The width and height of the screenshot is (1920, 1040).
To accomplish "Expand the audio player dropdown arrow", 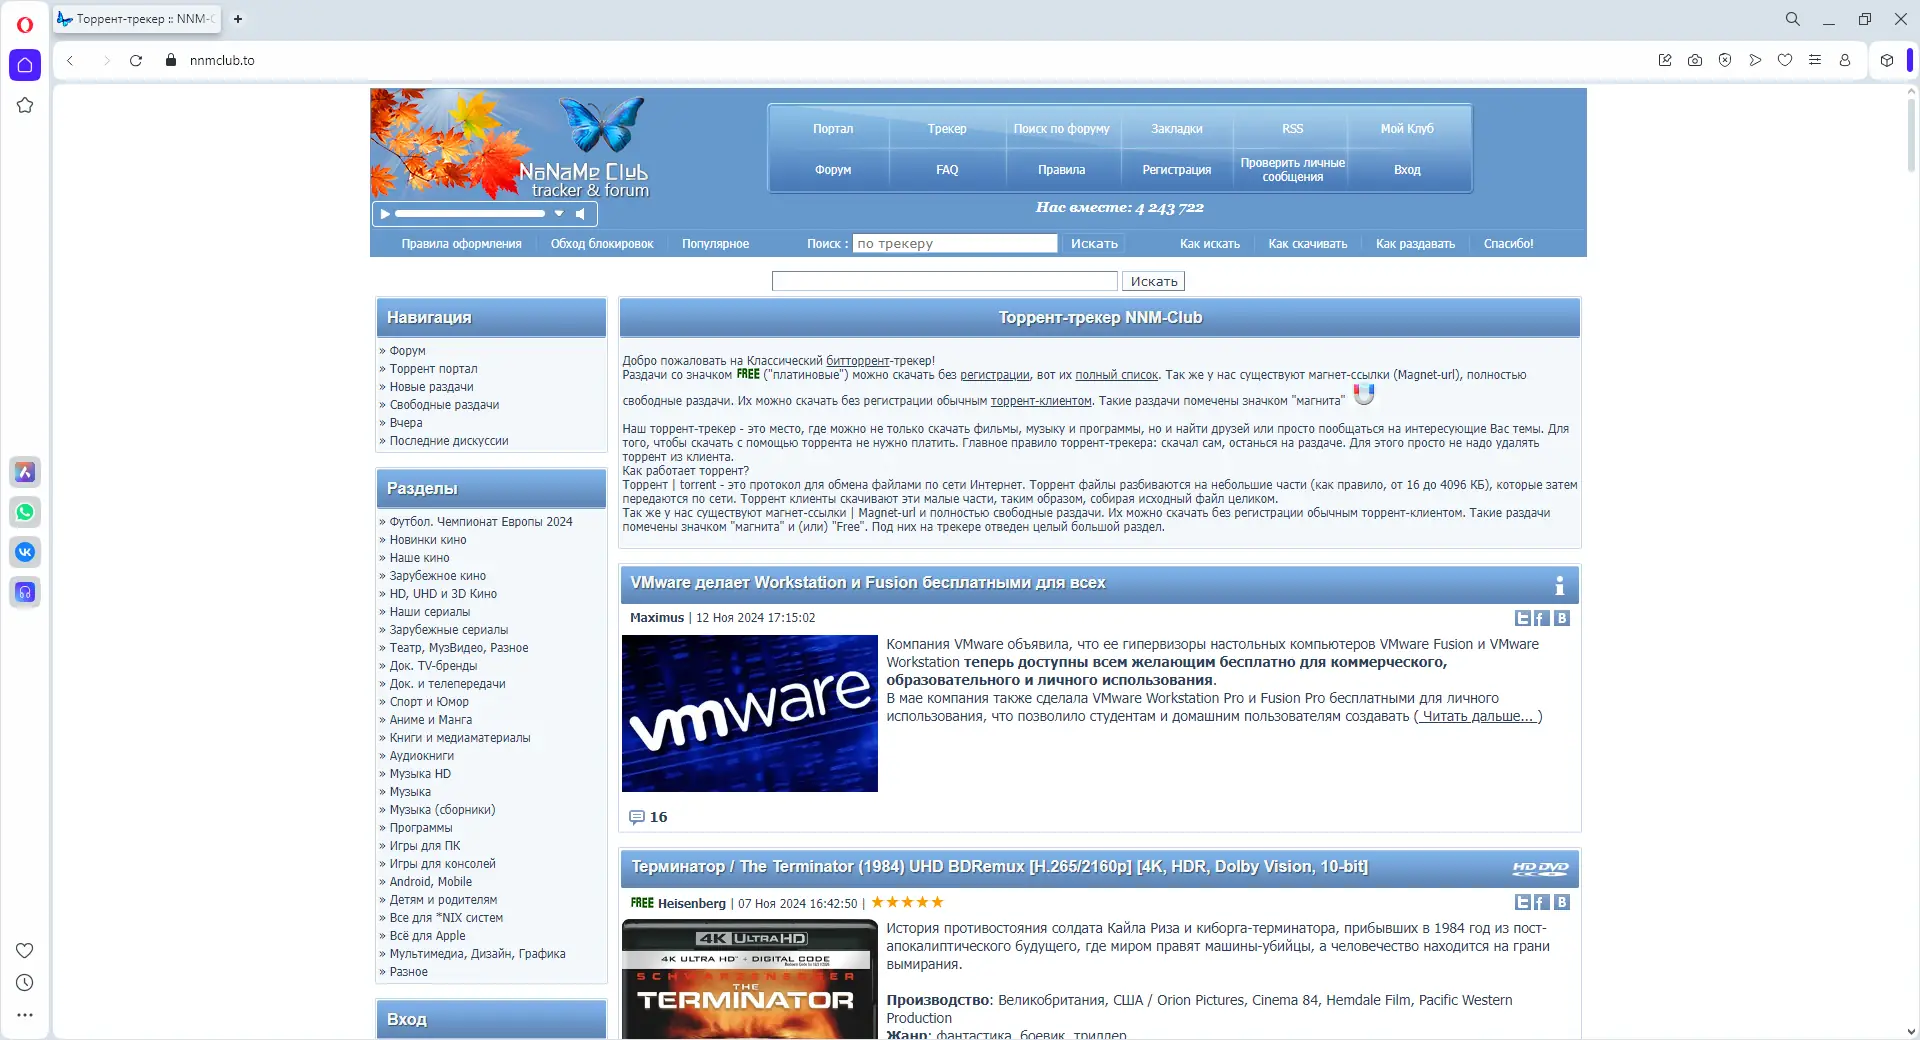I will pos(559,213).
